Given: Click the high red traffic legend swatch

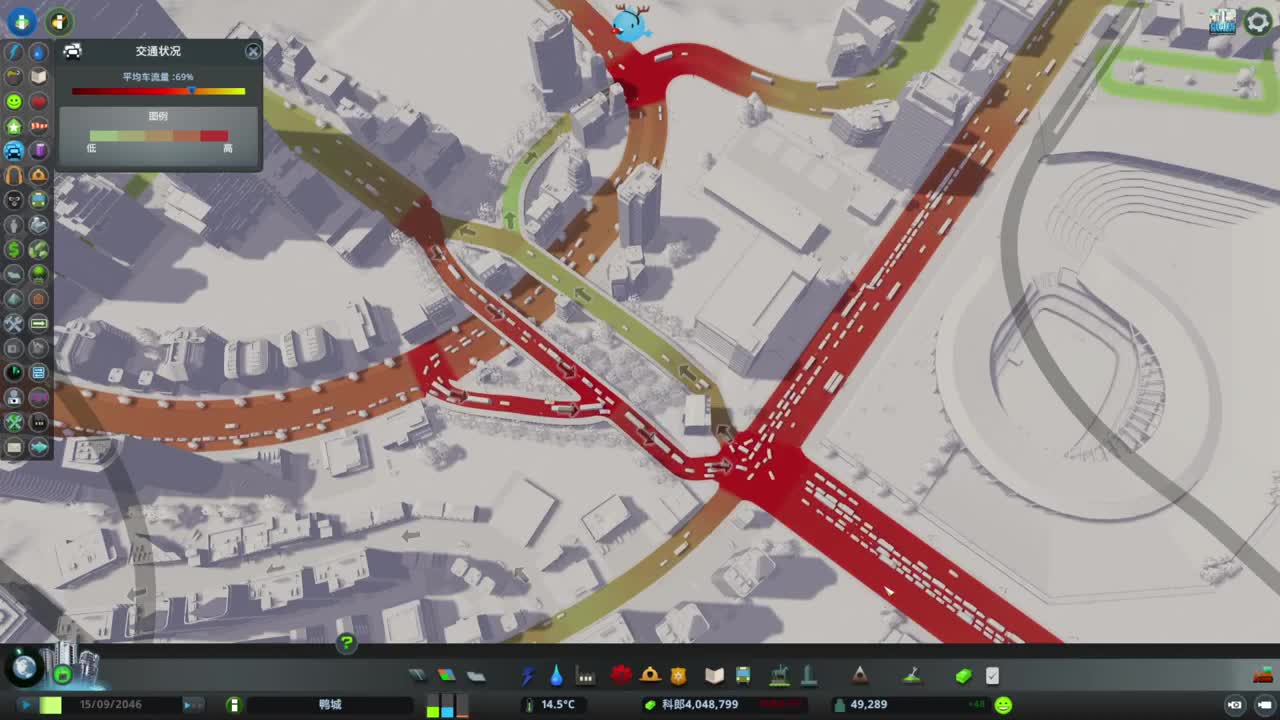Looking at the screenshot, I should 214,136.
